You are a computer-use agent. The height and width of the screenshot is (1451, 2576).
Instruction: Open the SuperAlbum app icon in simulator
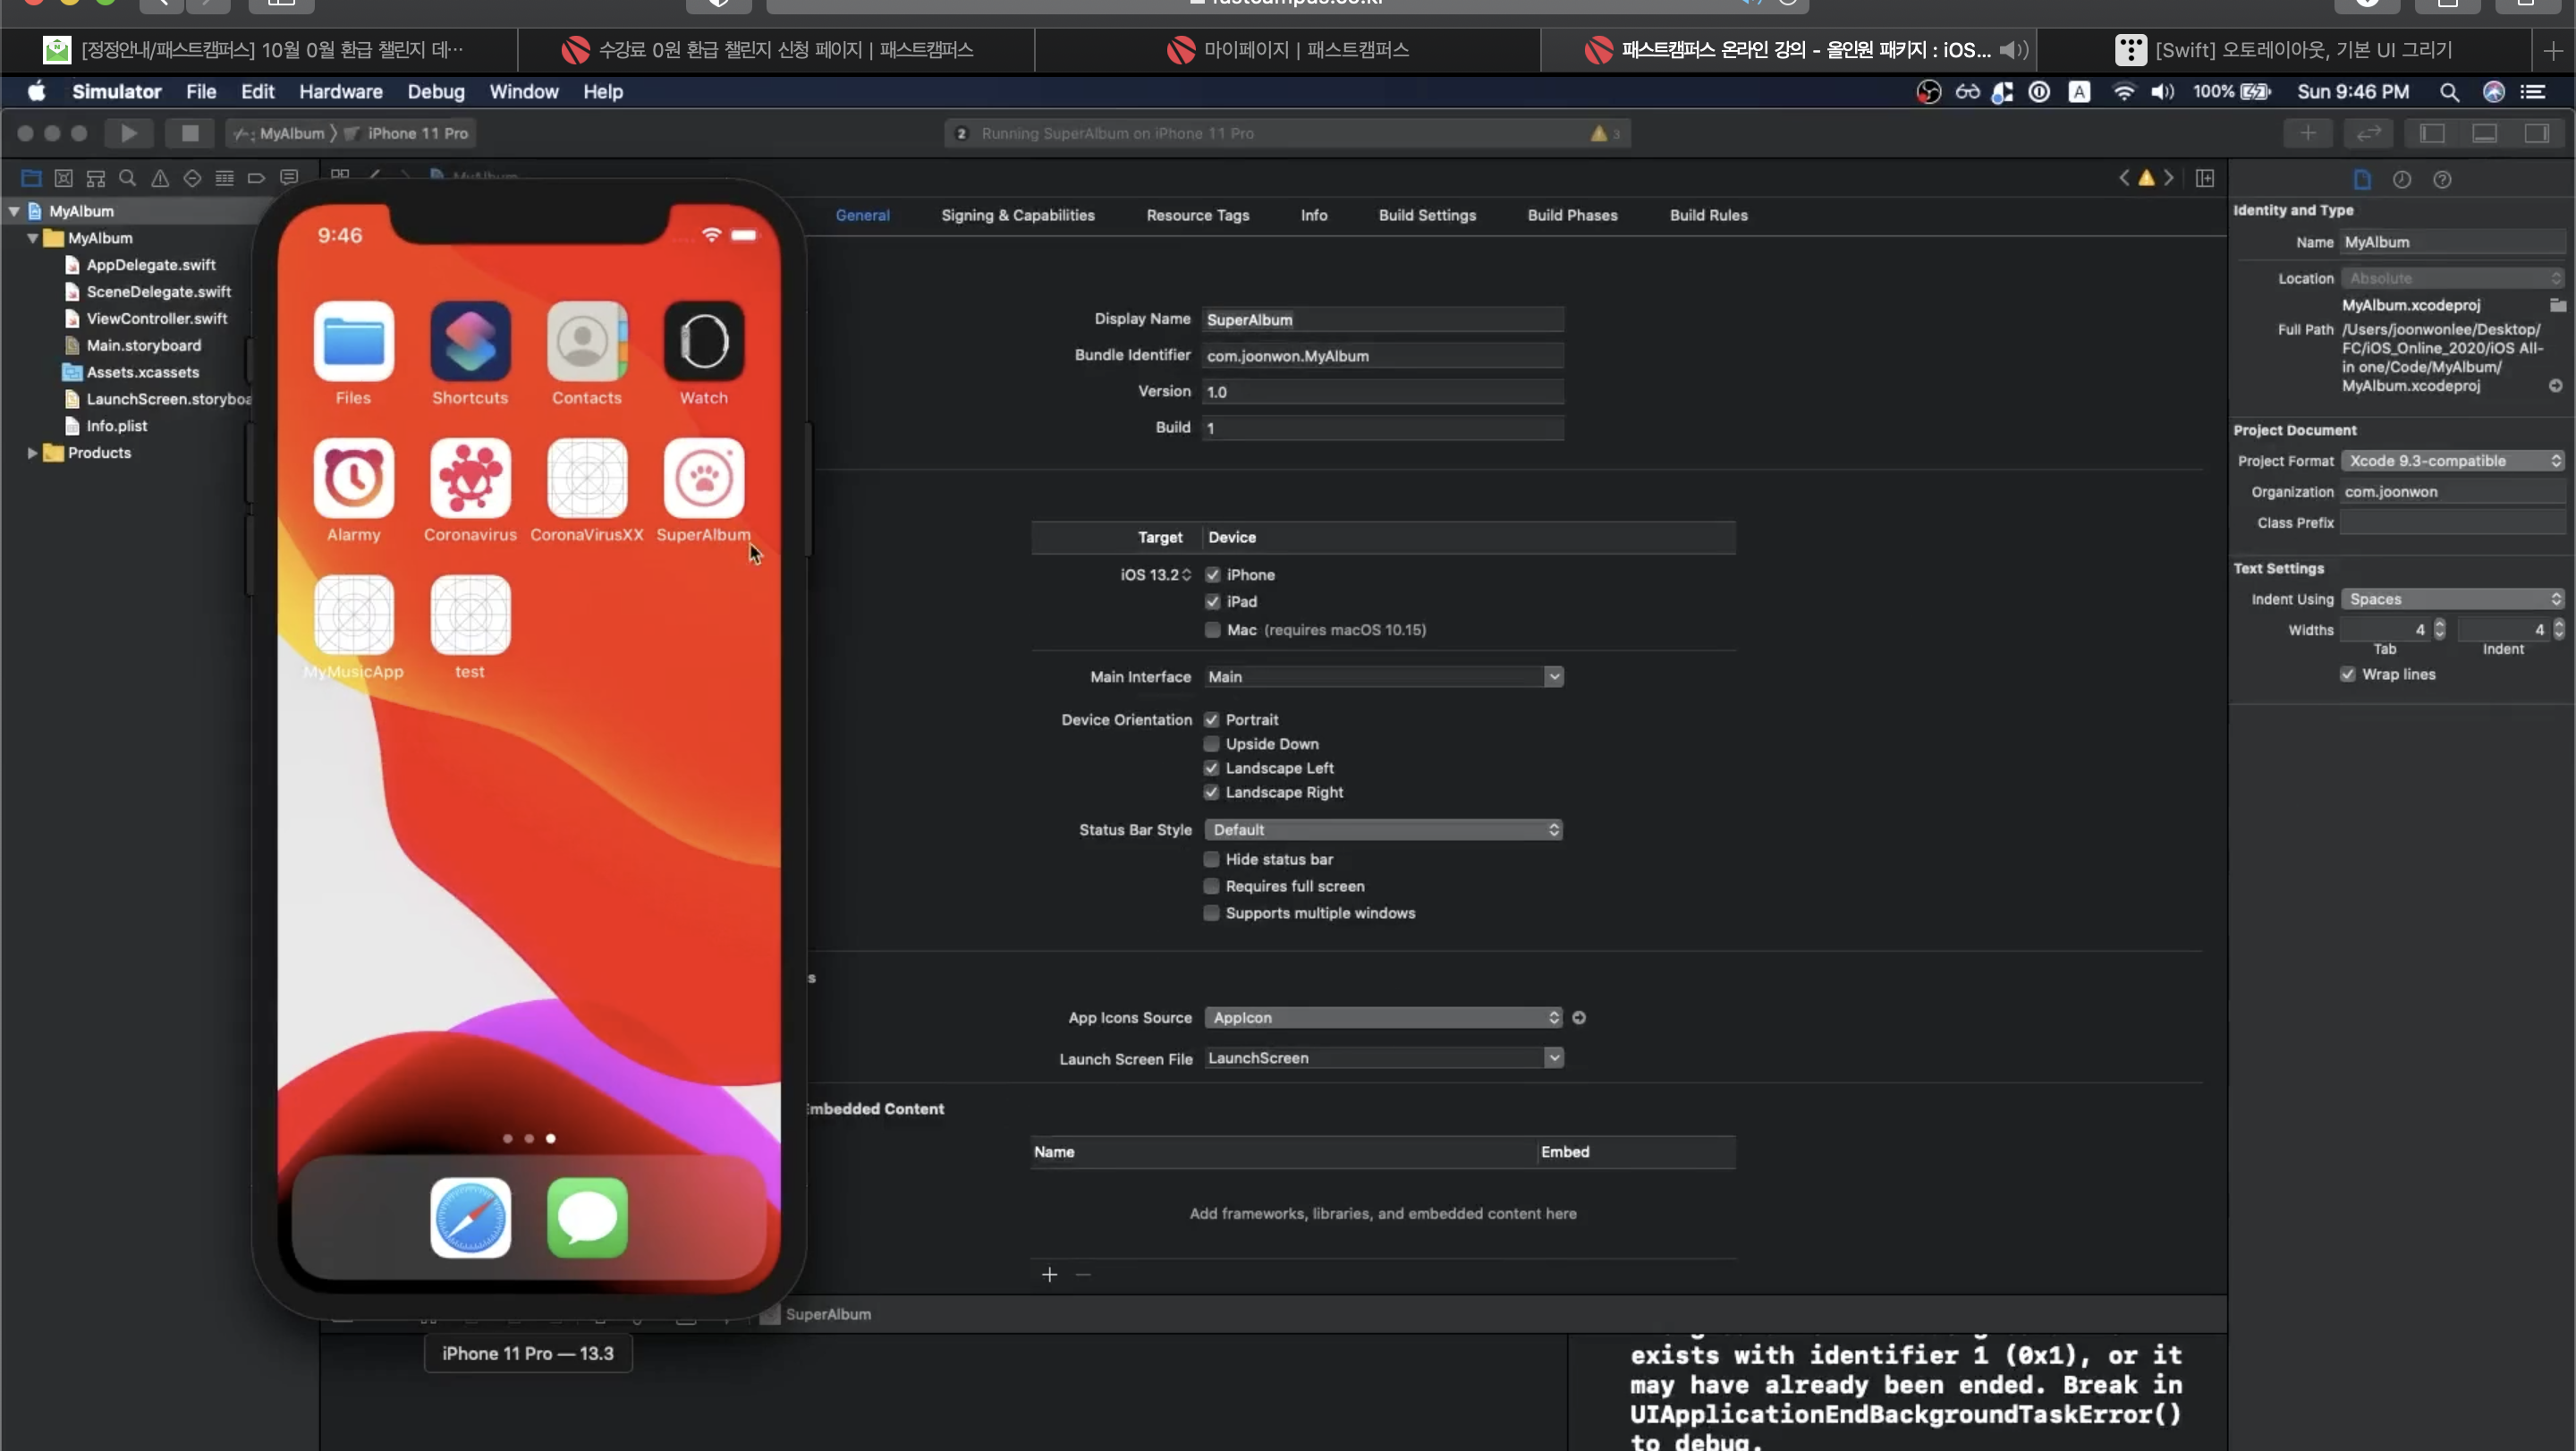point(703,477)
